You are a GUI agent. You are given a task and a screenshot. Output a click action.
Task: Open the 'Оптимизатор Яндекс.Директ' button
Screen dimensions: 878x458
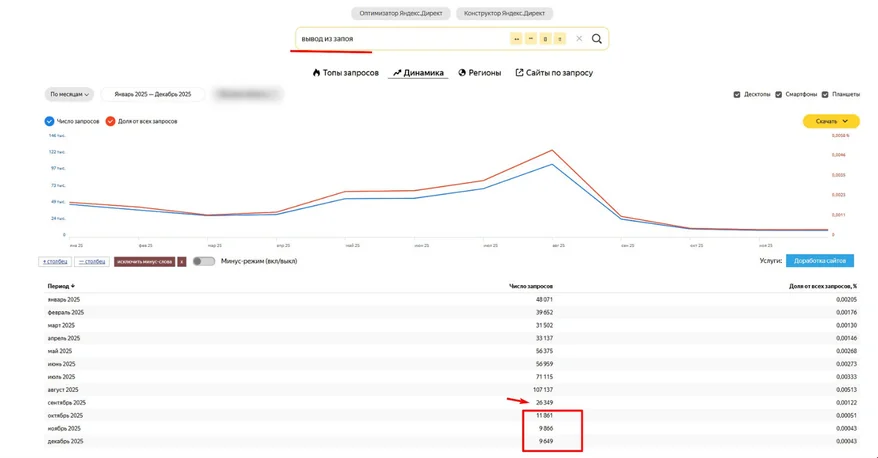click(x=401, y=13)
